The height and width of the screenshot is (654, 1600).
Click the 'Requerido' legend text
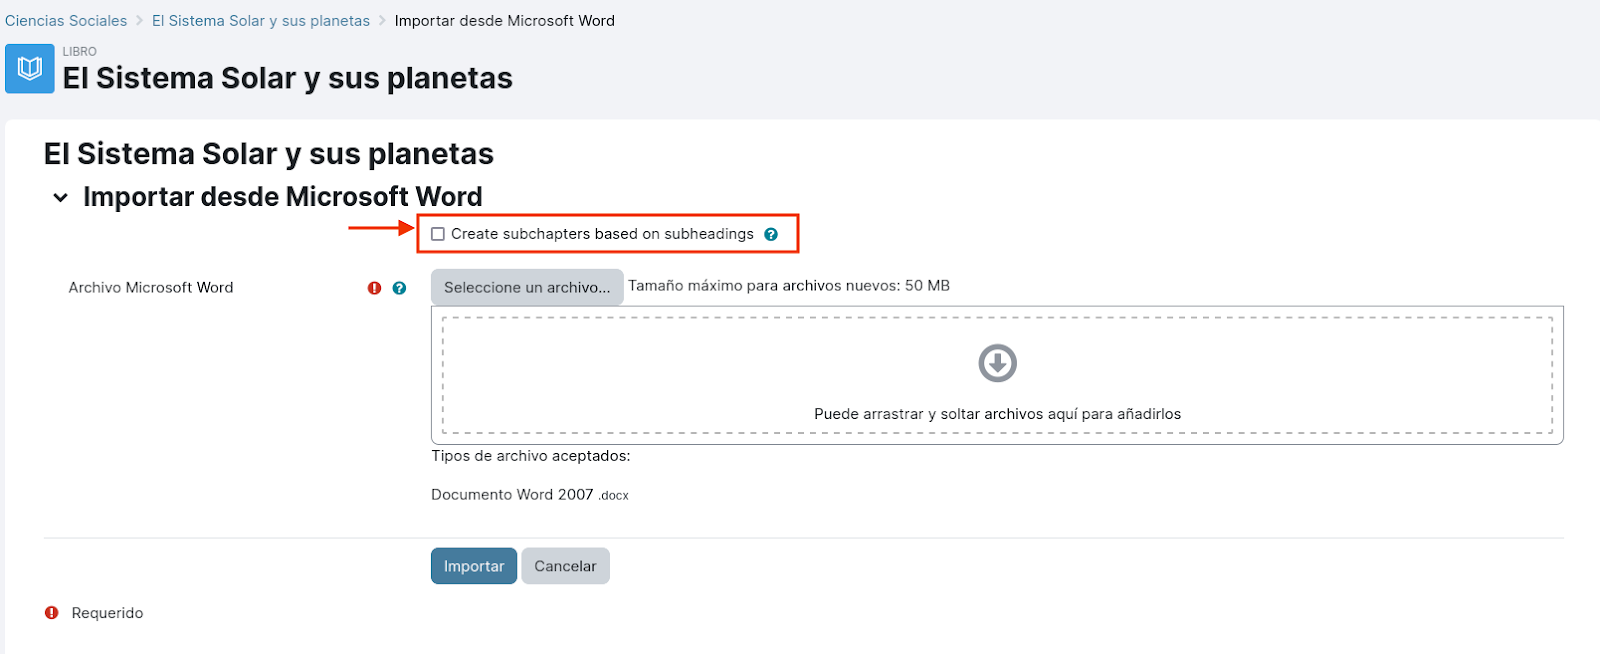pyautogui.click(x=107, y=613)
